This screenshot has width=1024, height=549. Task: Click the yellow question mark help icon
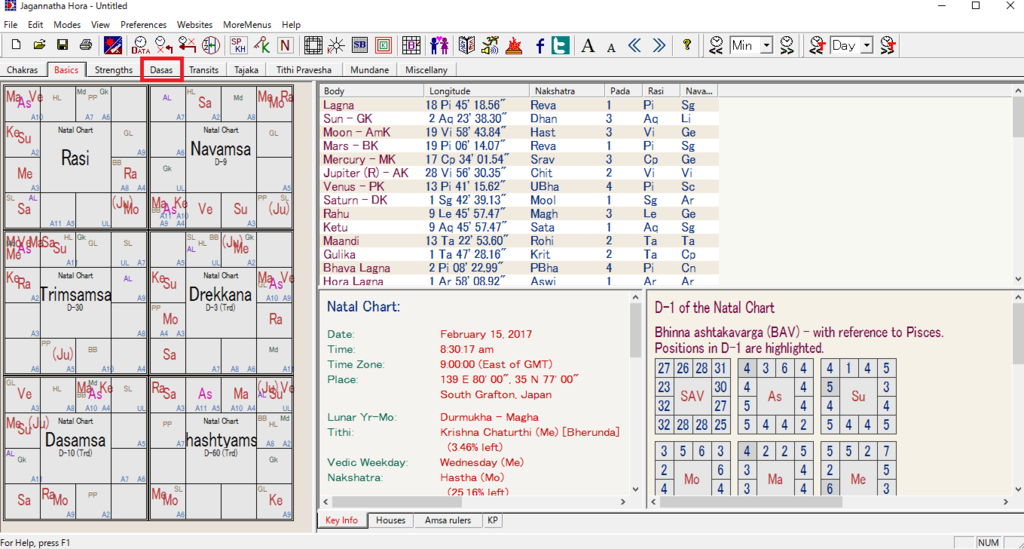click(x=686, y=45)
